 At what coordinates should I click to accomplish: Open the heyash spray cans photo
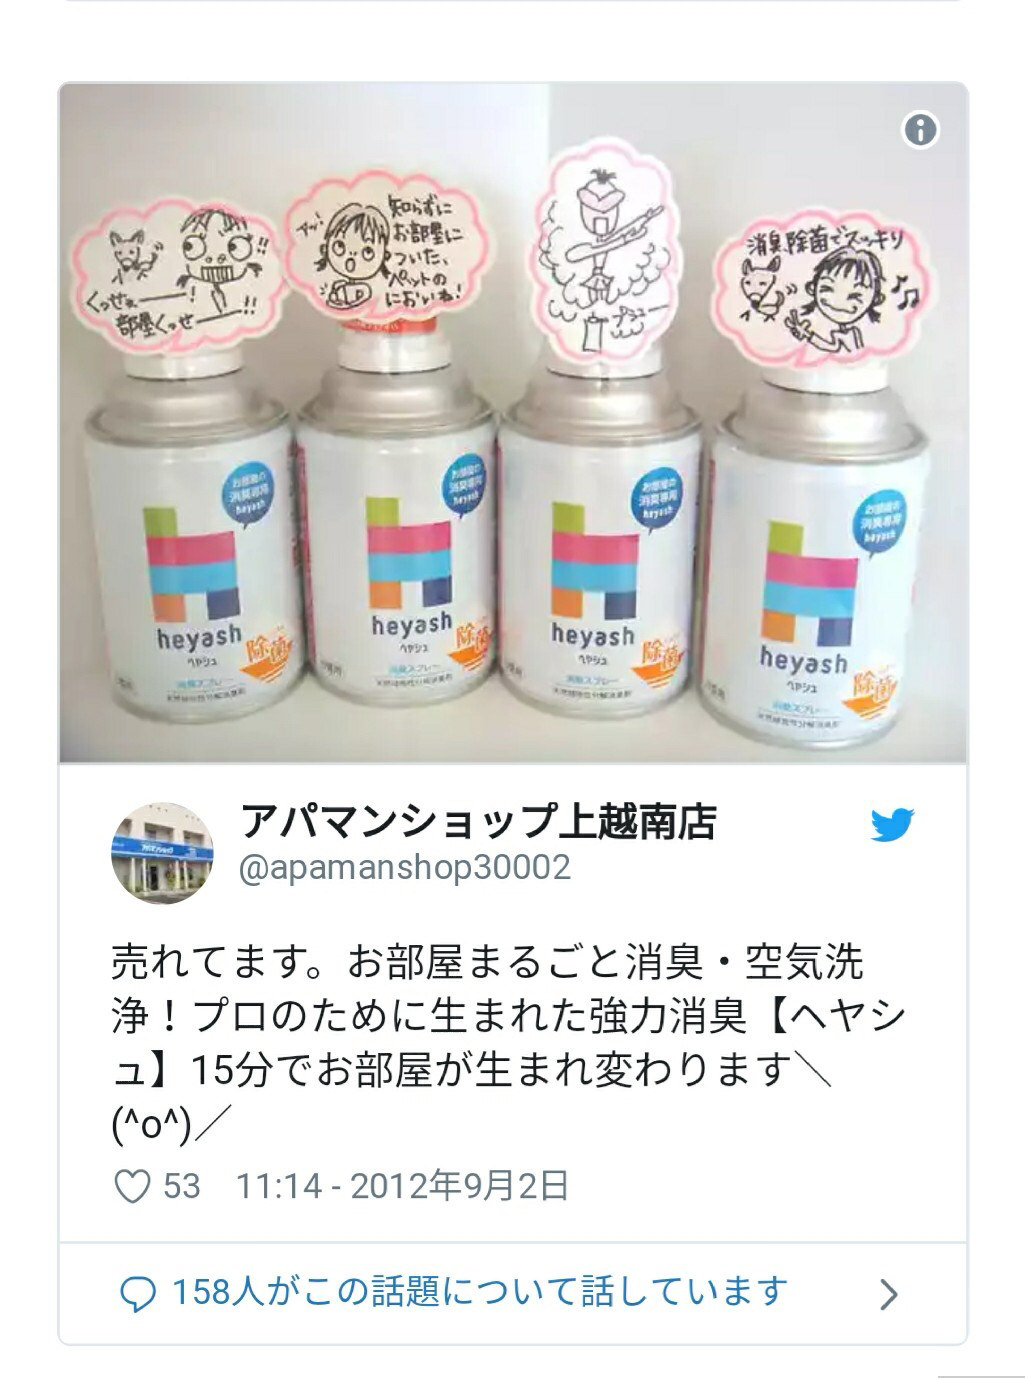513,423
